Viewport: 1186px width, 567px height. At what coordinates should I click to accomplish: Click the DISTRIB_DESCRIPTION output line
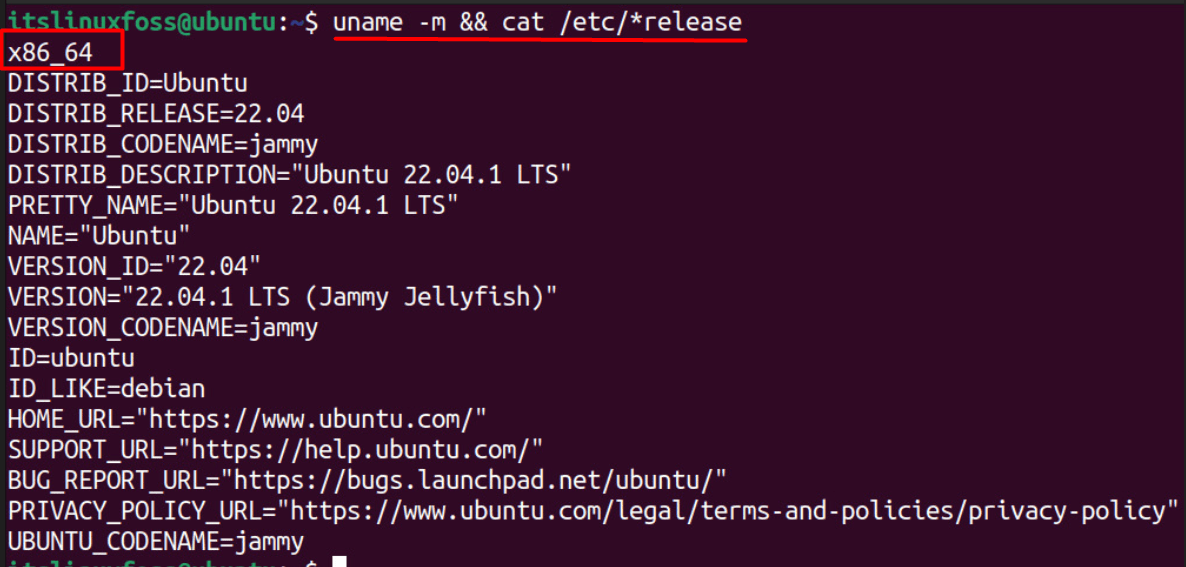pyautogui.click(x=290, y=175)
